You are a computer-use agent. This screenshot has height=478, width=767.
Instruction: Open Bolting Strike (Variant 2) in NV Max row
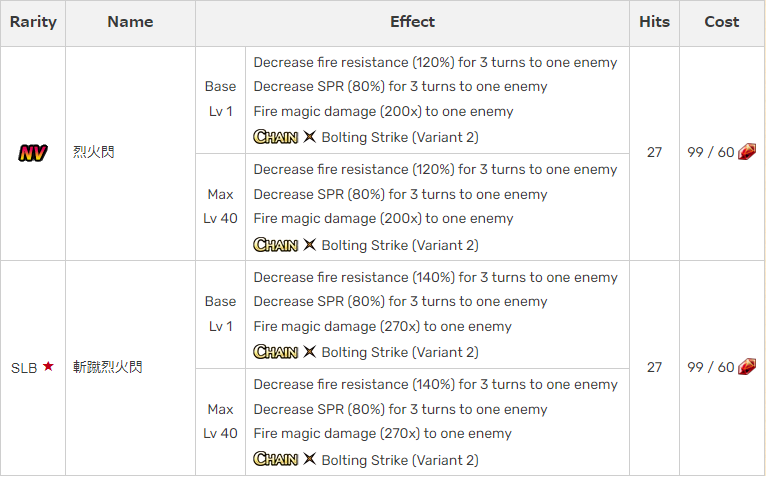point(400,245)
